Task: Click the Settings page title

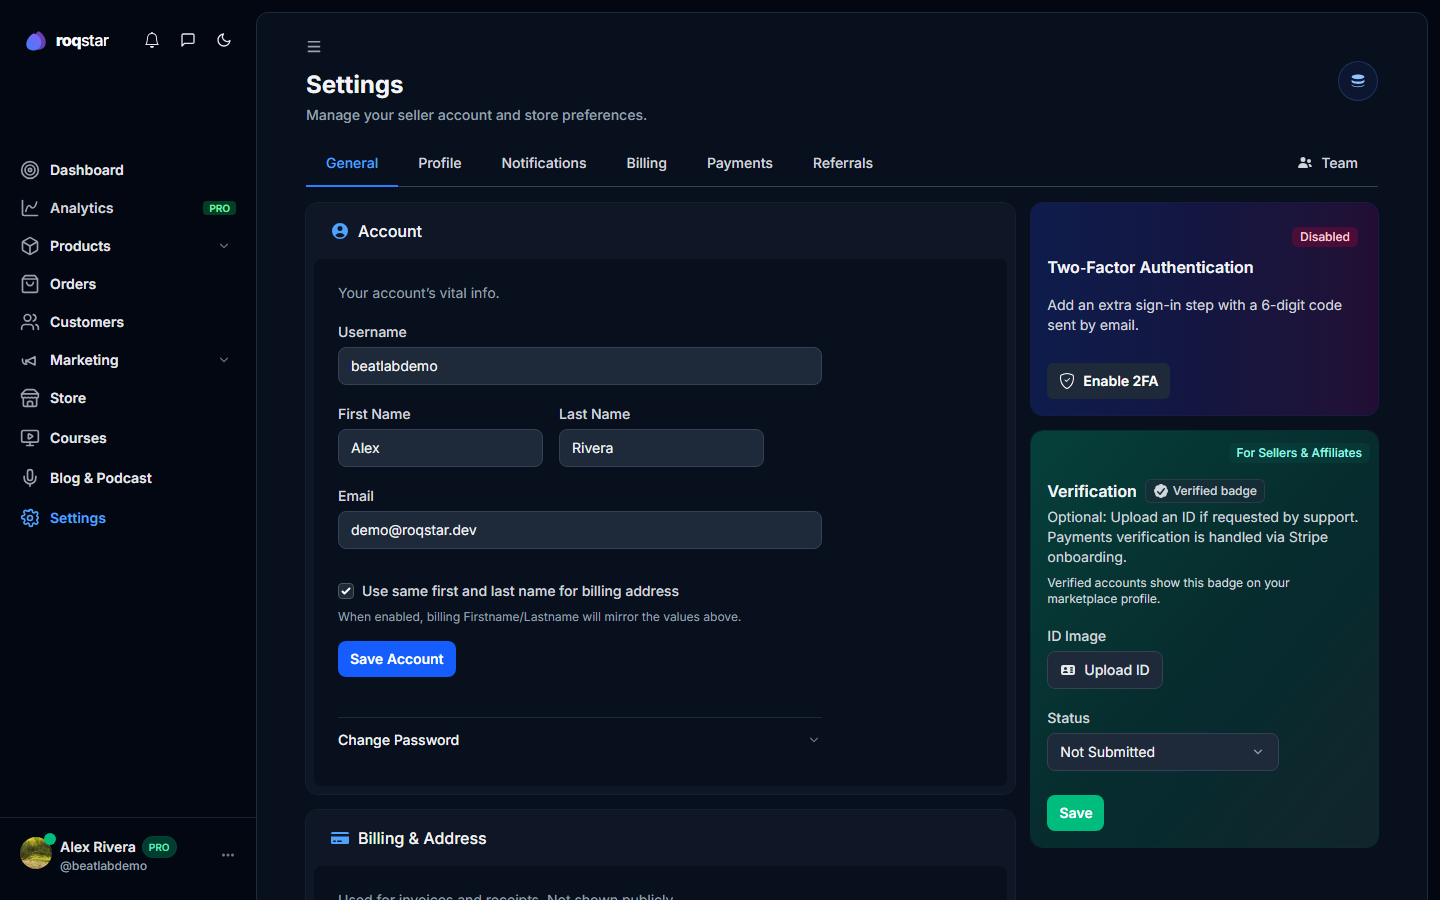Action: coord(355,85)
